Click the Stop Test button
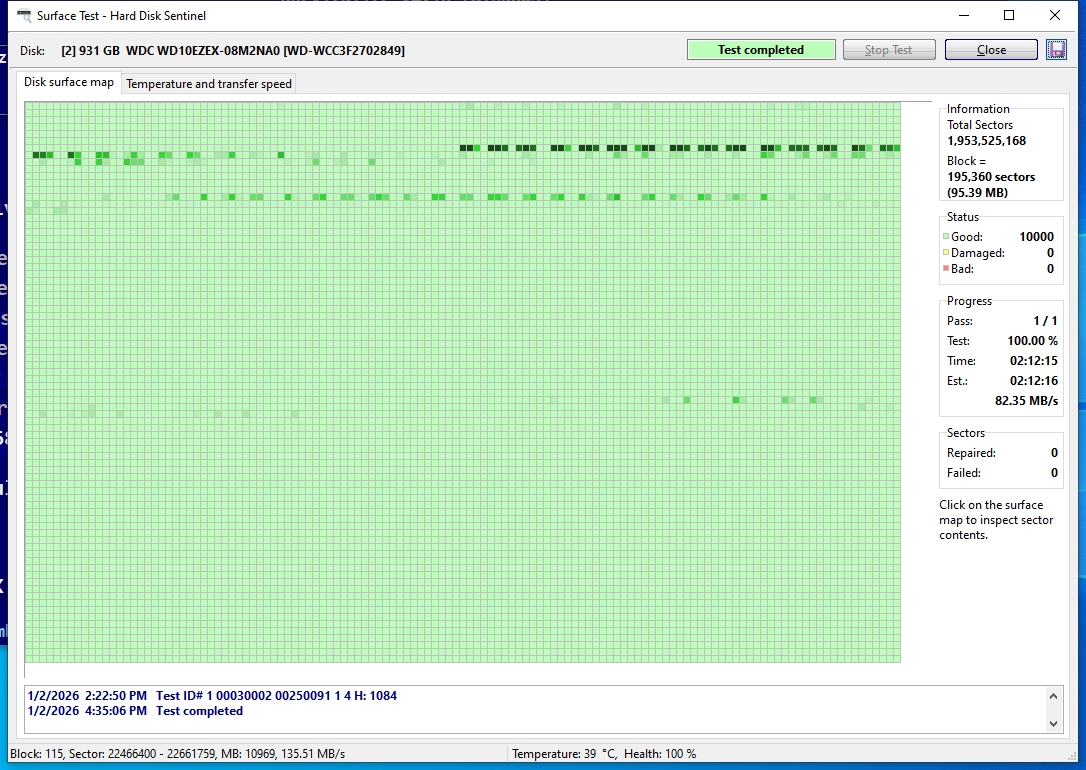 (888, 50)
